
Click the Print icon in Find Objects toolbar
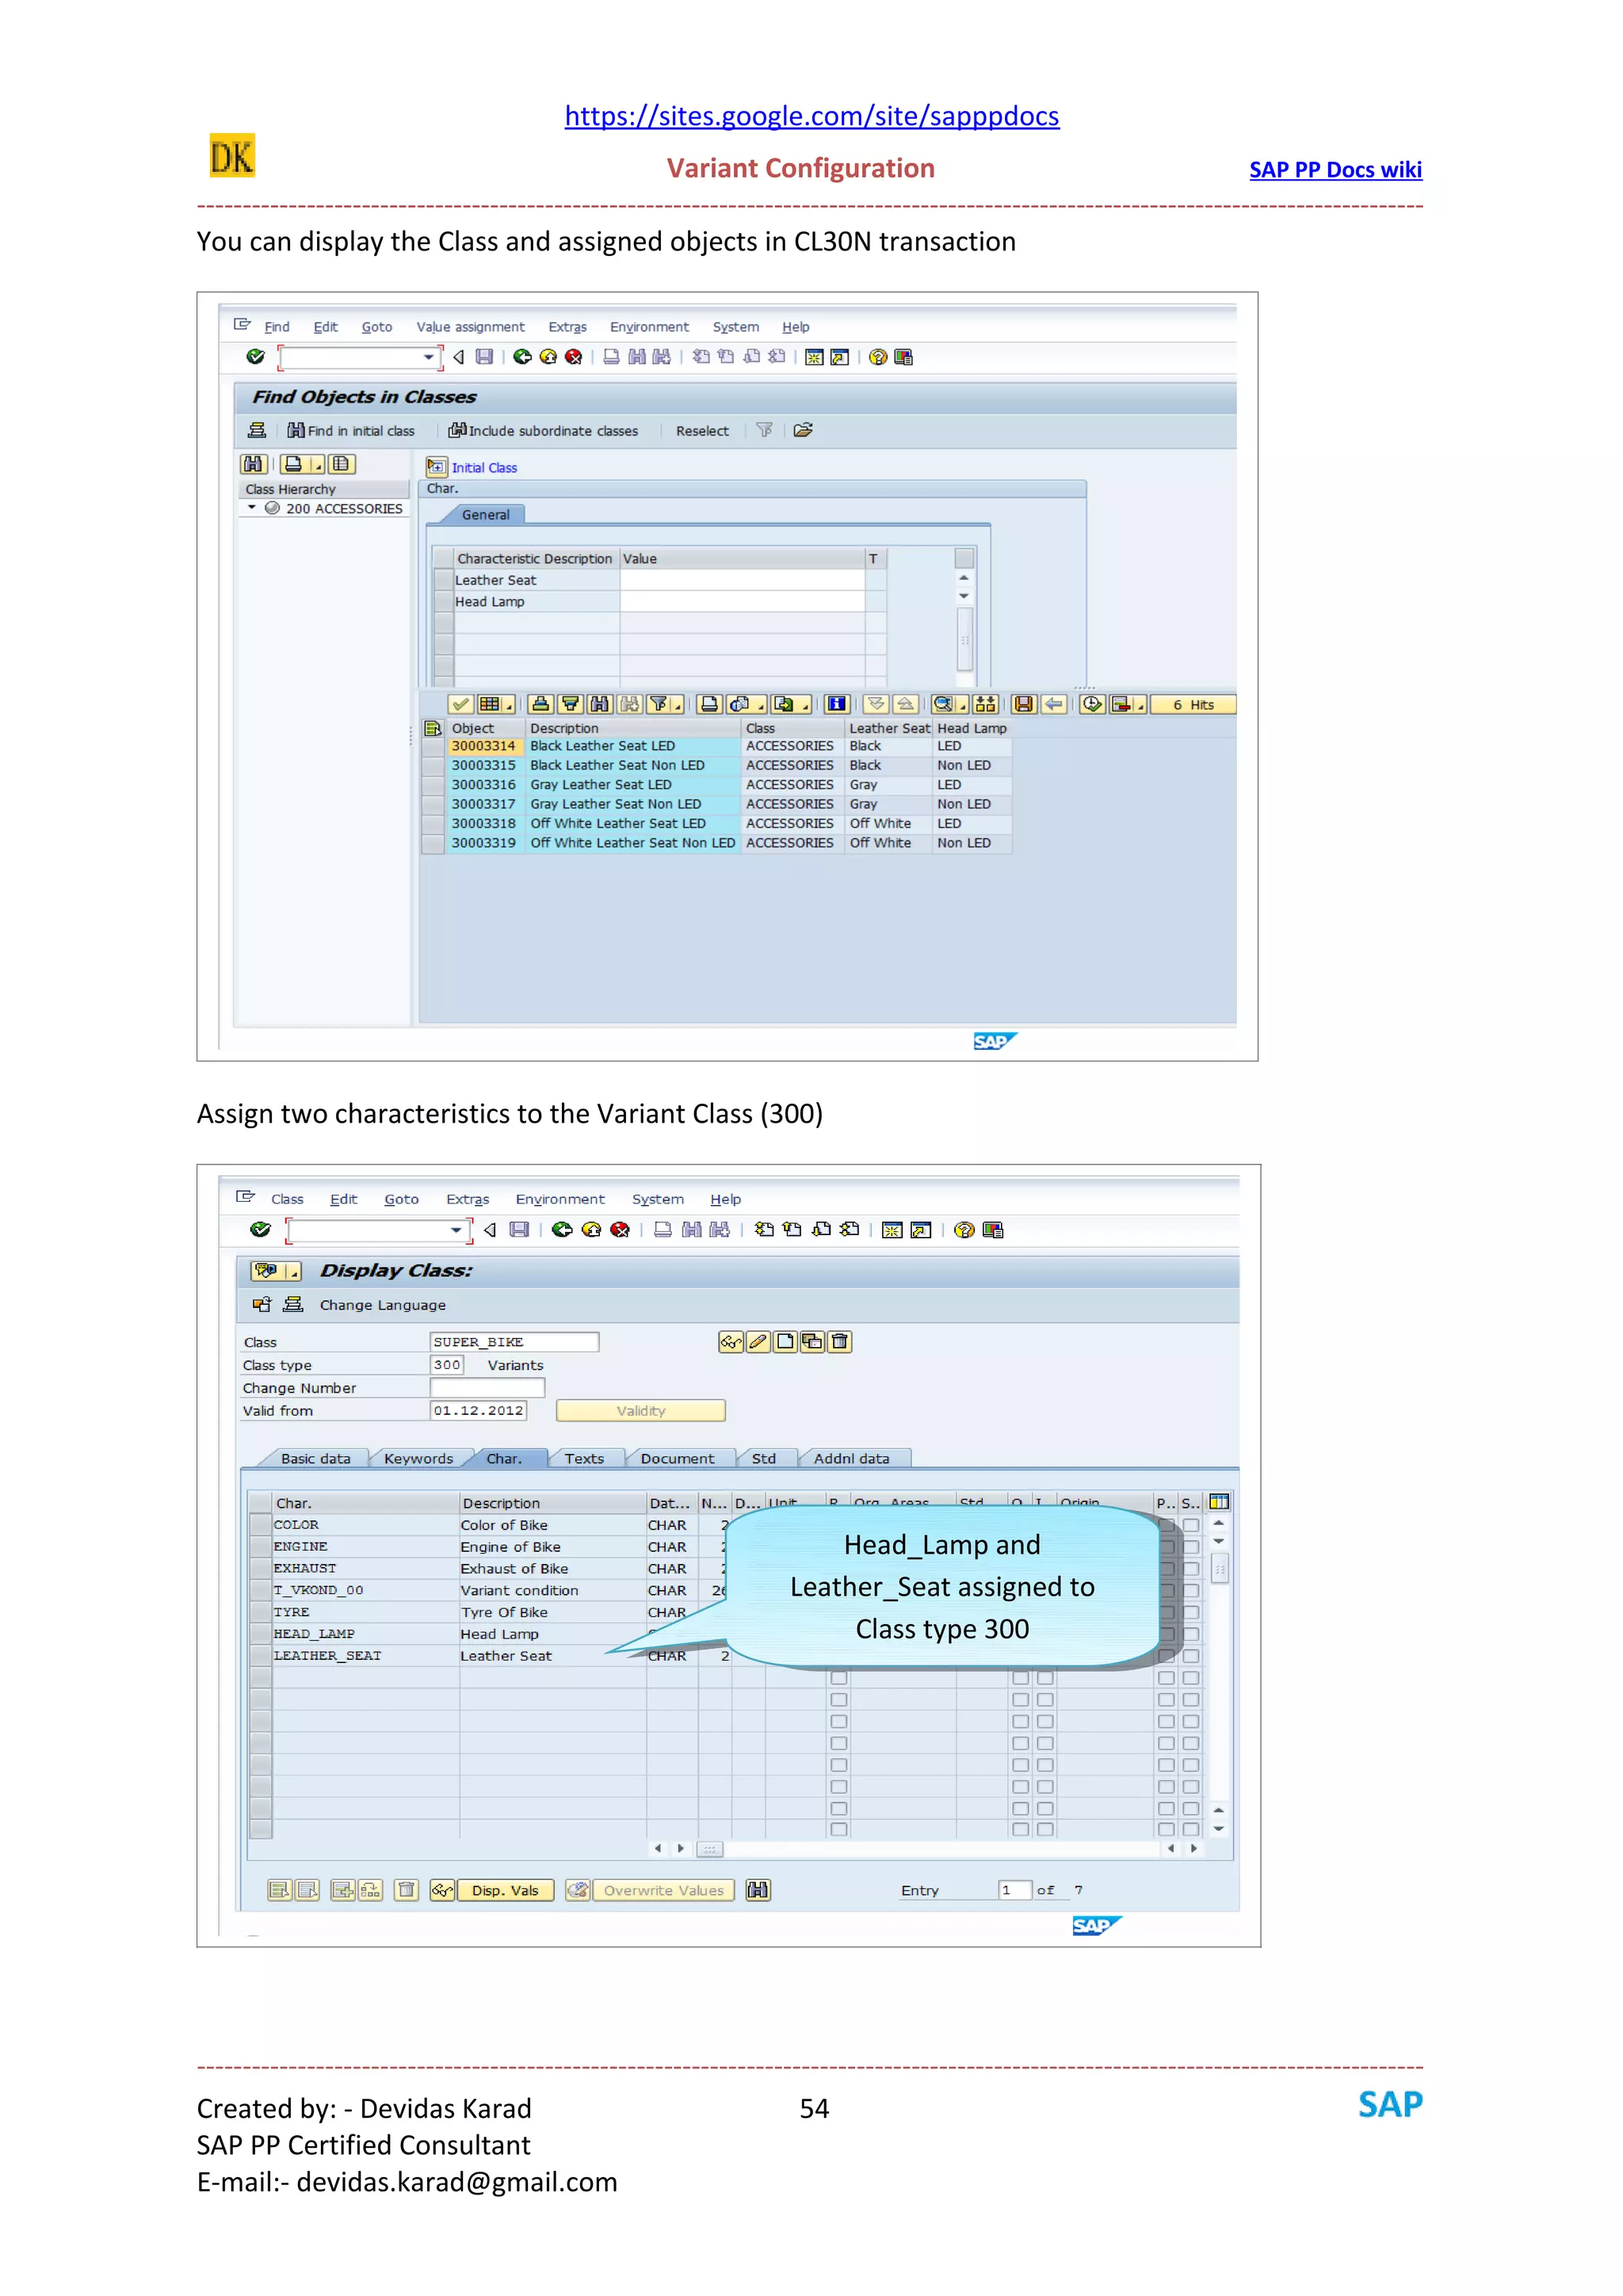[x=611, y=356]
